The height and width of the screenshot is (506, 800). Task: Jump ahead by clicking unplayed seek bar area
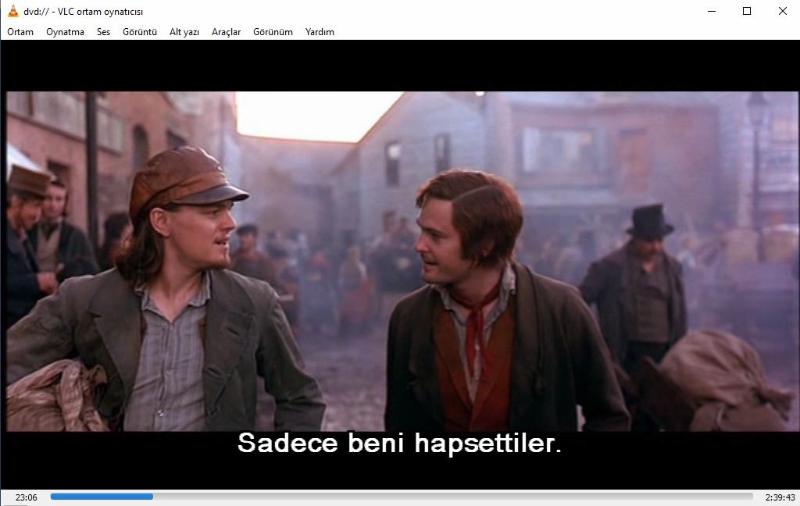pos(450,496)
